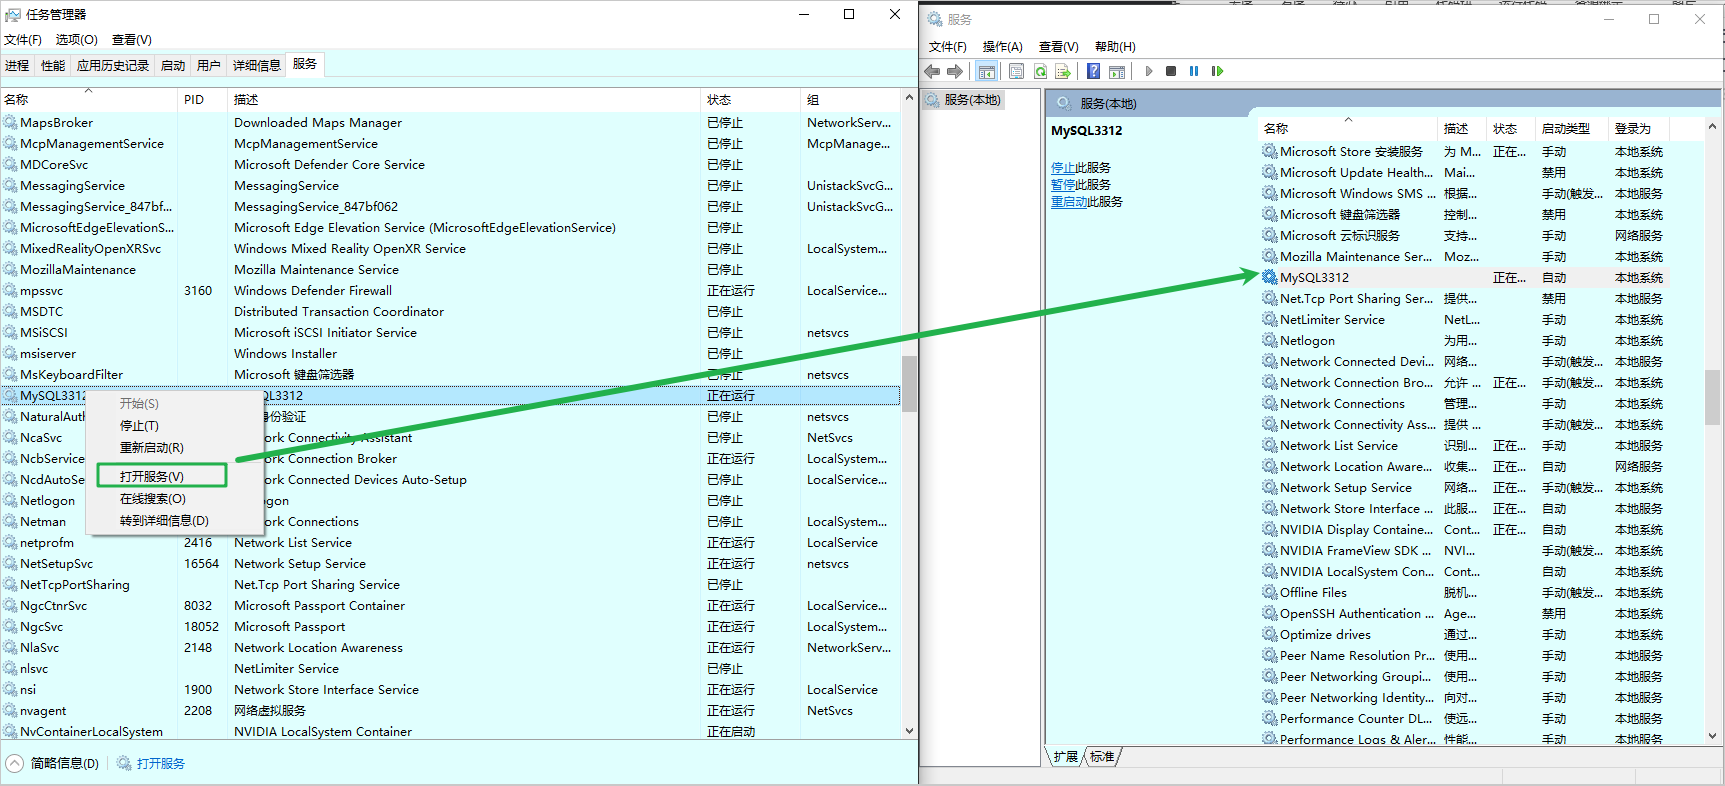Sort by 登录为 column in Services

click(1638, 128)
